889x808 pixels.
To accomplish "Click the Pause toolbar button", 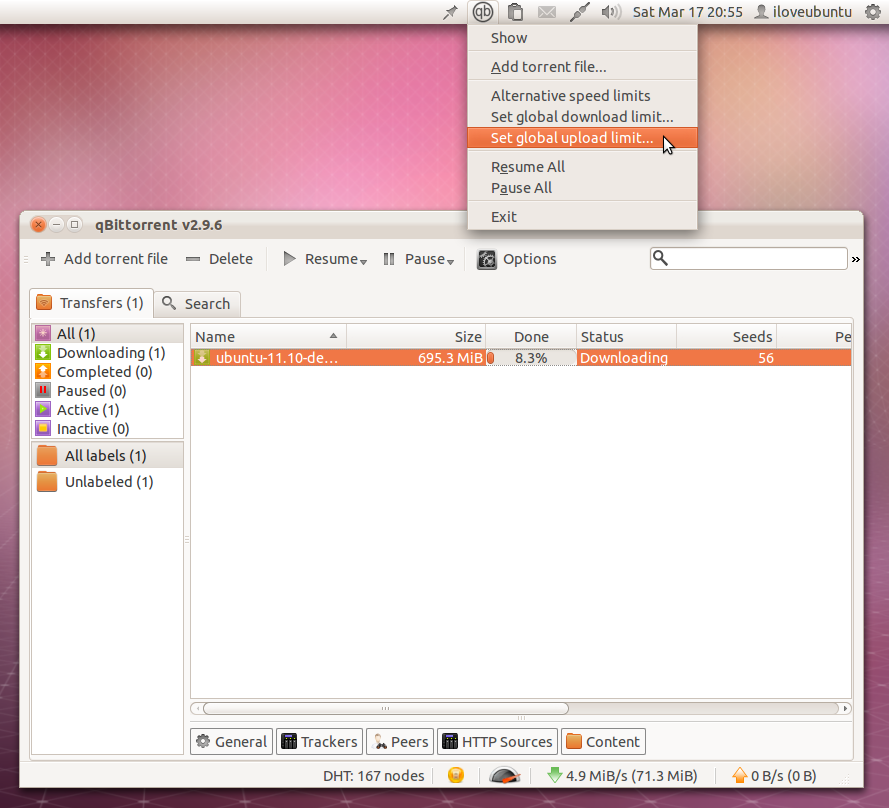I will coord(419,259).
